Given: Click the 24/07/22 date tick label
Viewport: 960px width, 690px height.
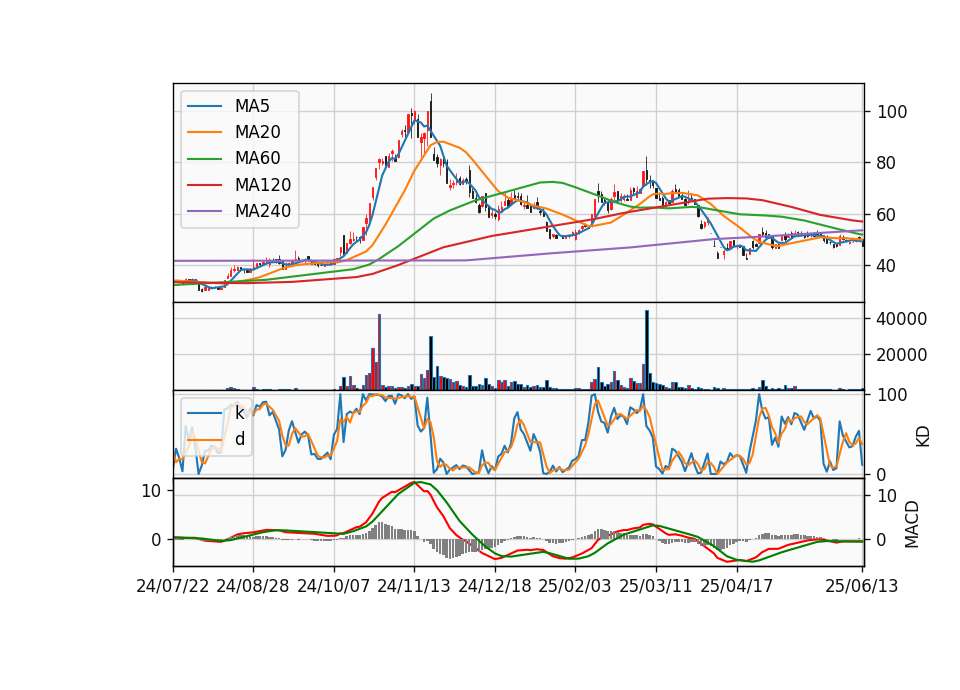Looking at the screenshot, I should (x=173, y=587).
